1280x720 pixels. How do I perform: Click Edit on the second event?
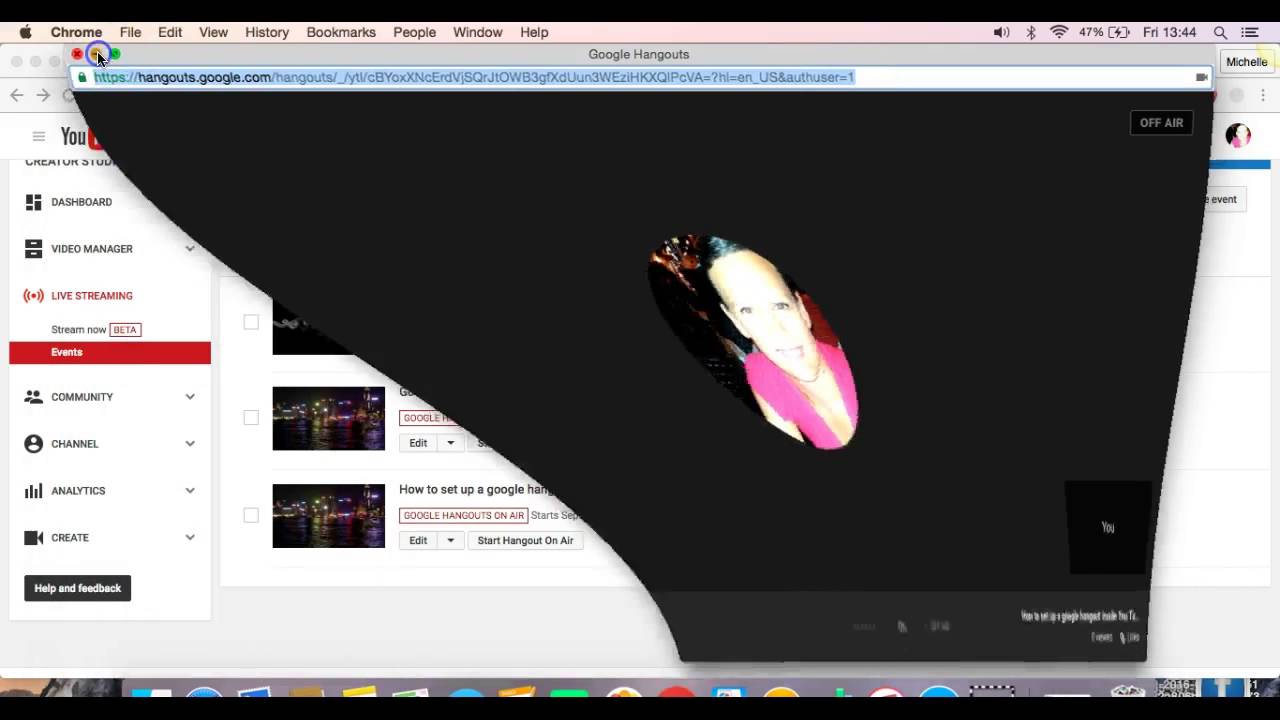point(418,443)
